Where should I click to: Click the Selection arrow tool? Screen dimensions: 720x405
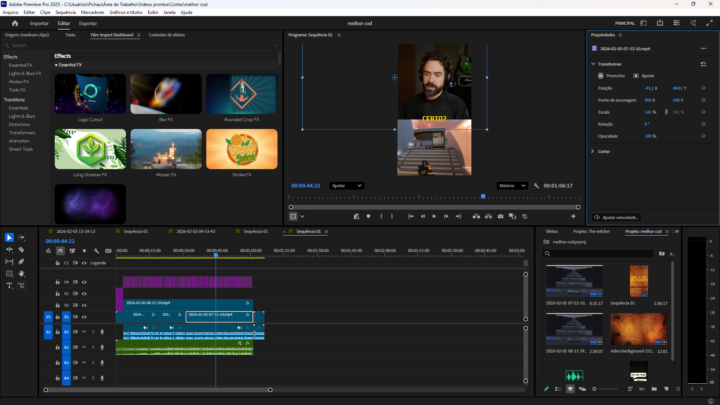coord(9,237)
